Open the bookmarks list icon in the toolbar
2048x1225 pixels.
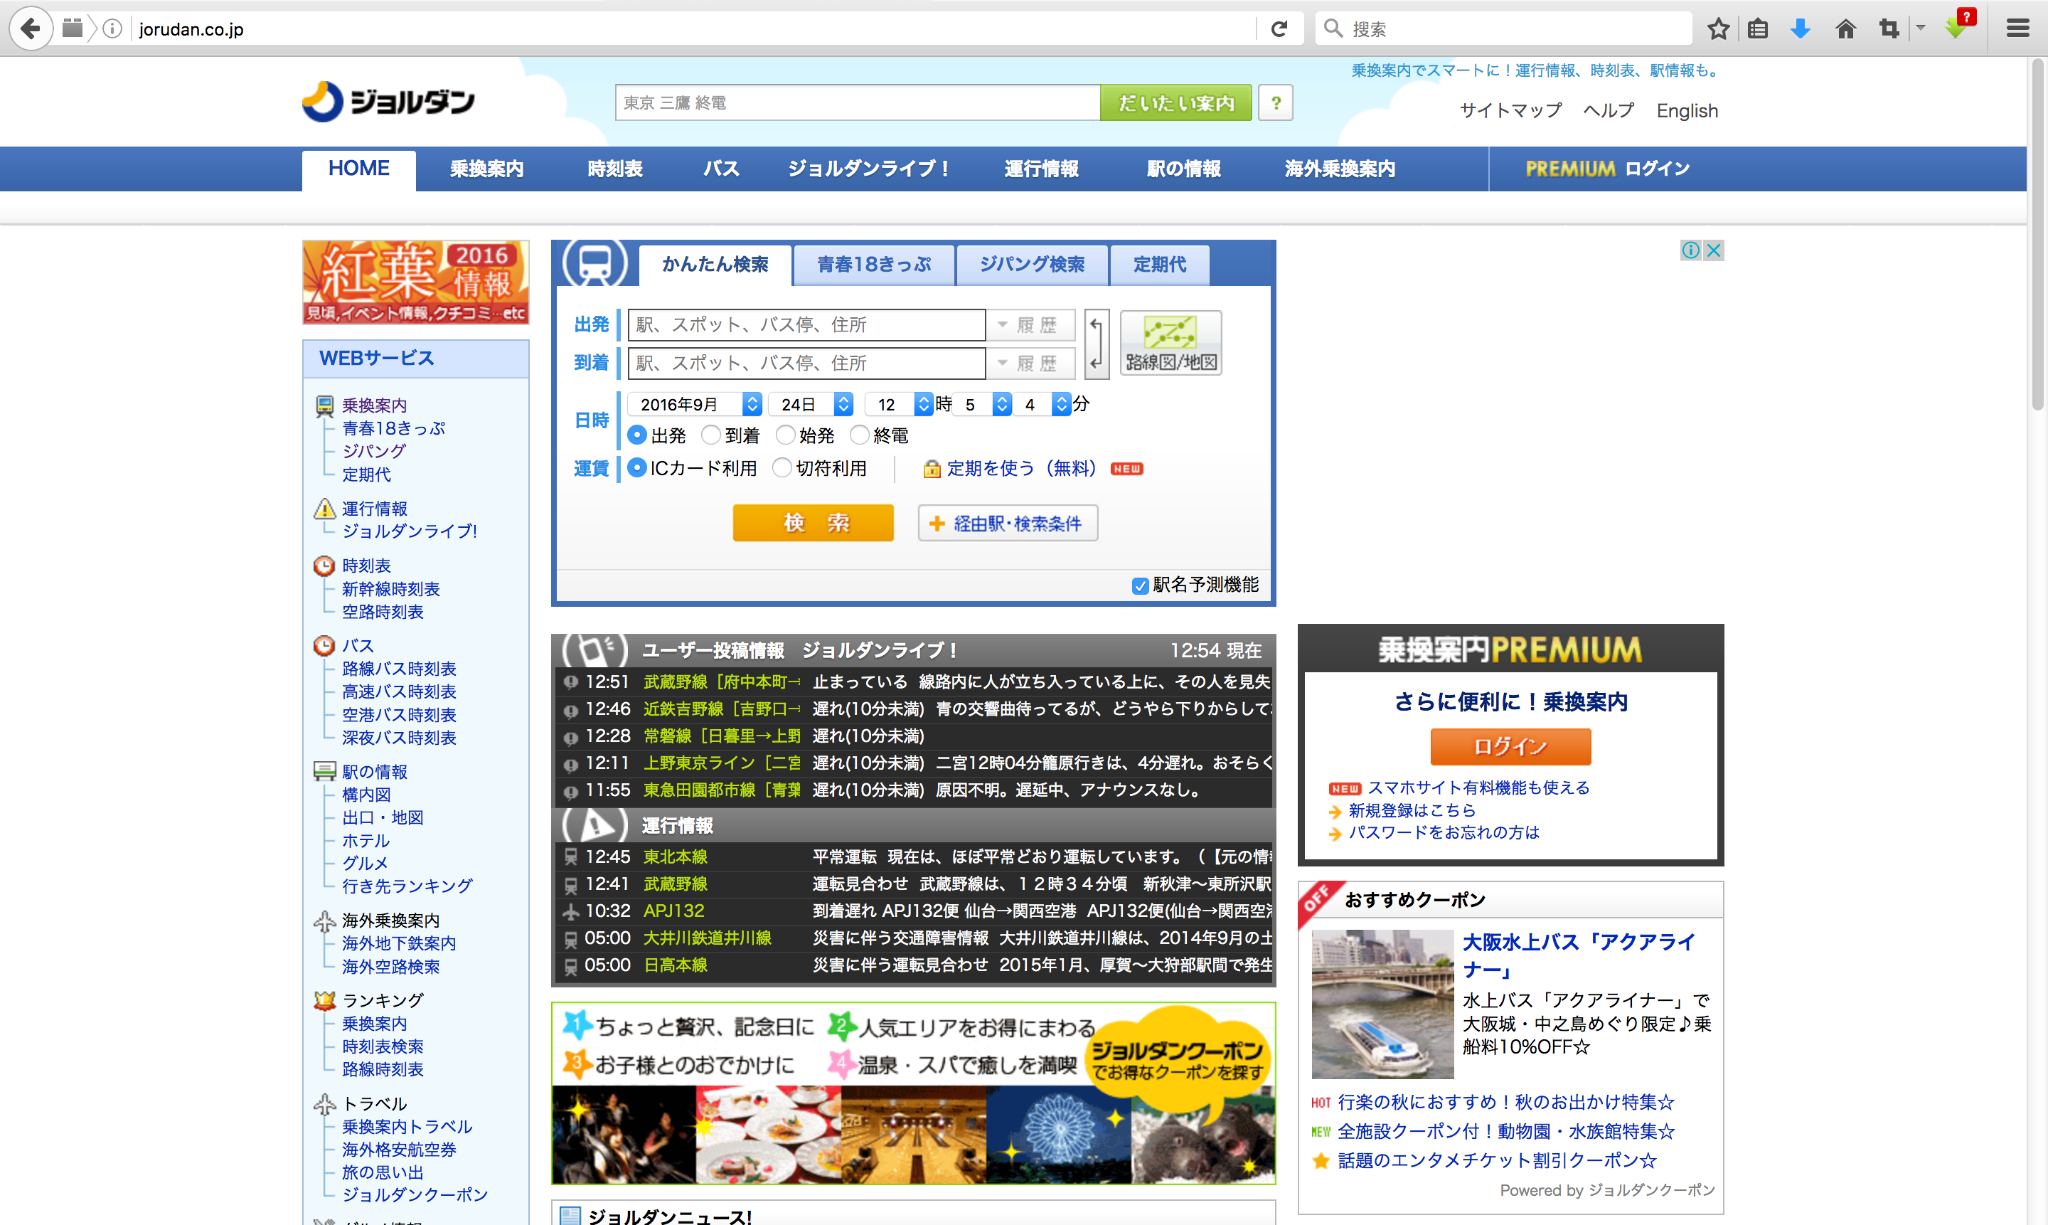tap(1758, 29)
